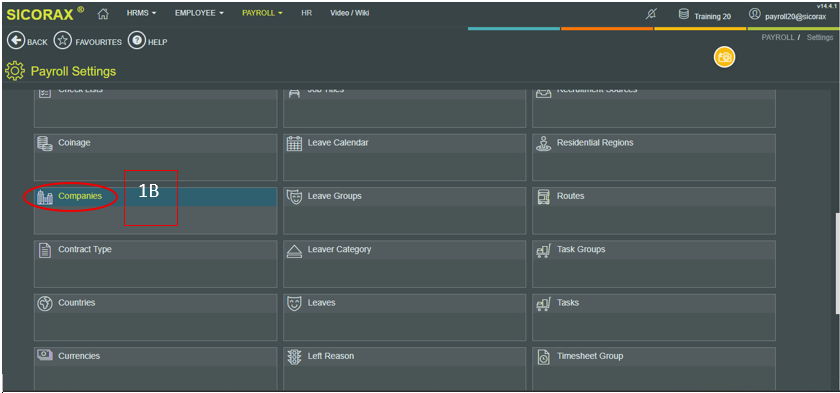The height and width of the screenshot is (393, 840).
Task: Click the Residential Regions map pin icon
Action: tap(544, 143)
